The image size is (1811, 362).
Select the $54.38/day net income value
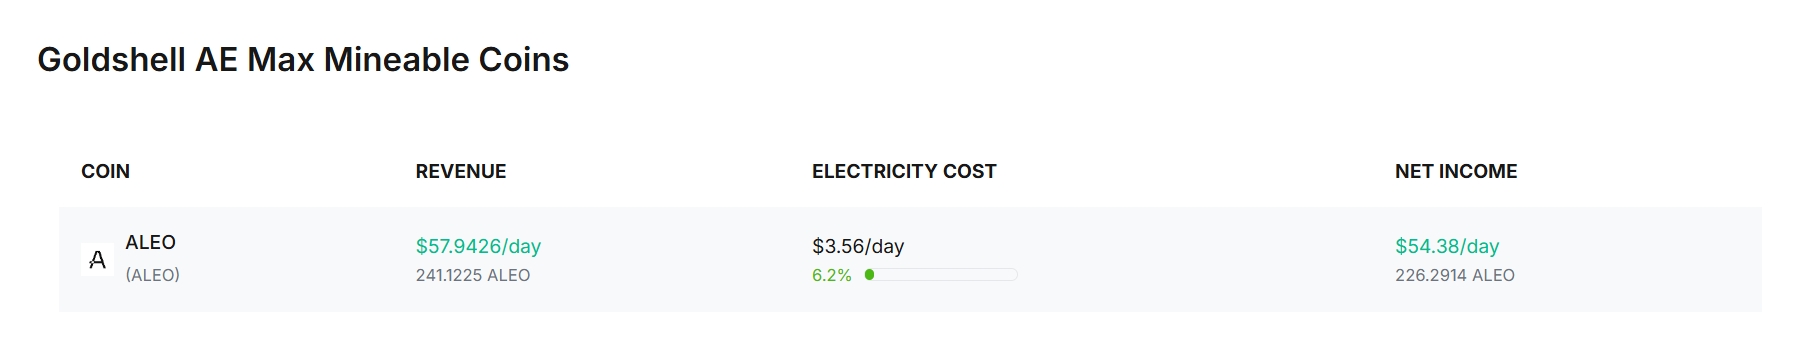1447,246
